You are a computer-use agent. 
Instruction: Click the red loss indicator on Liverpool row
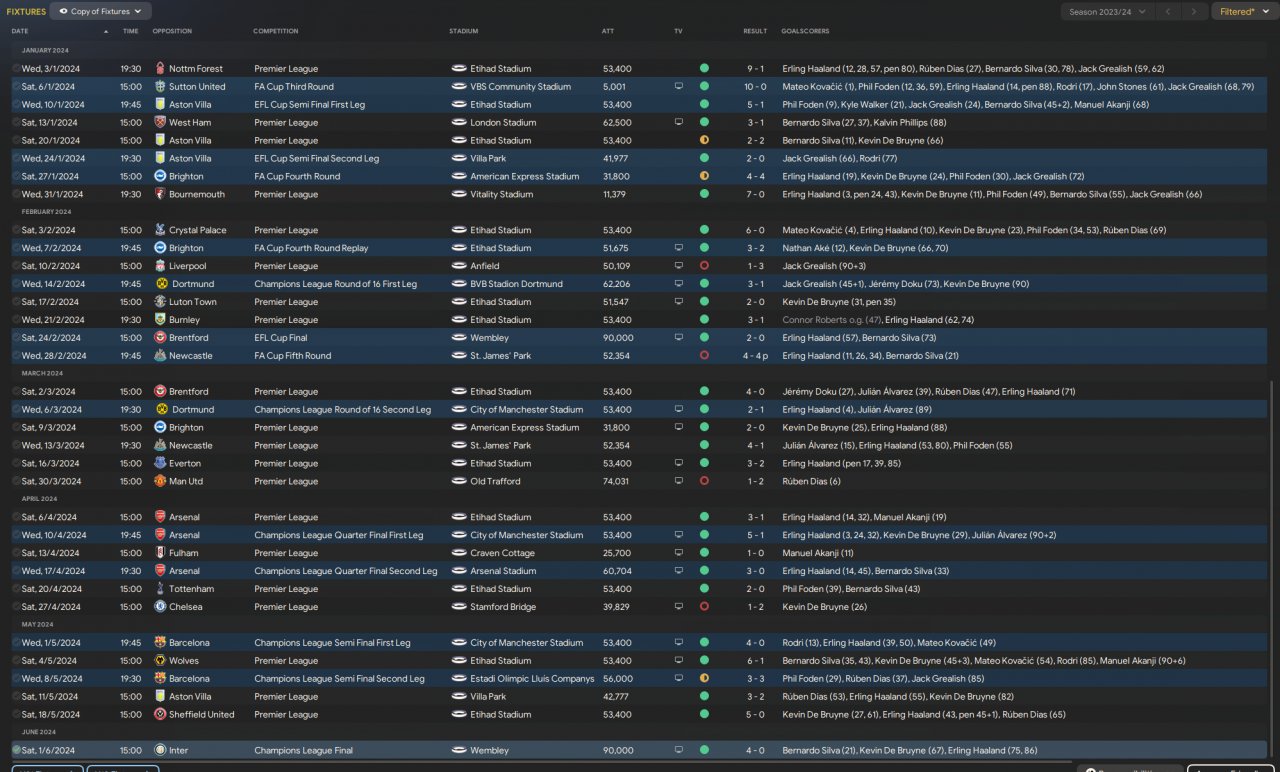(x=704, y=267)
